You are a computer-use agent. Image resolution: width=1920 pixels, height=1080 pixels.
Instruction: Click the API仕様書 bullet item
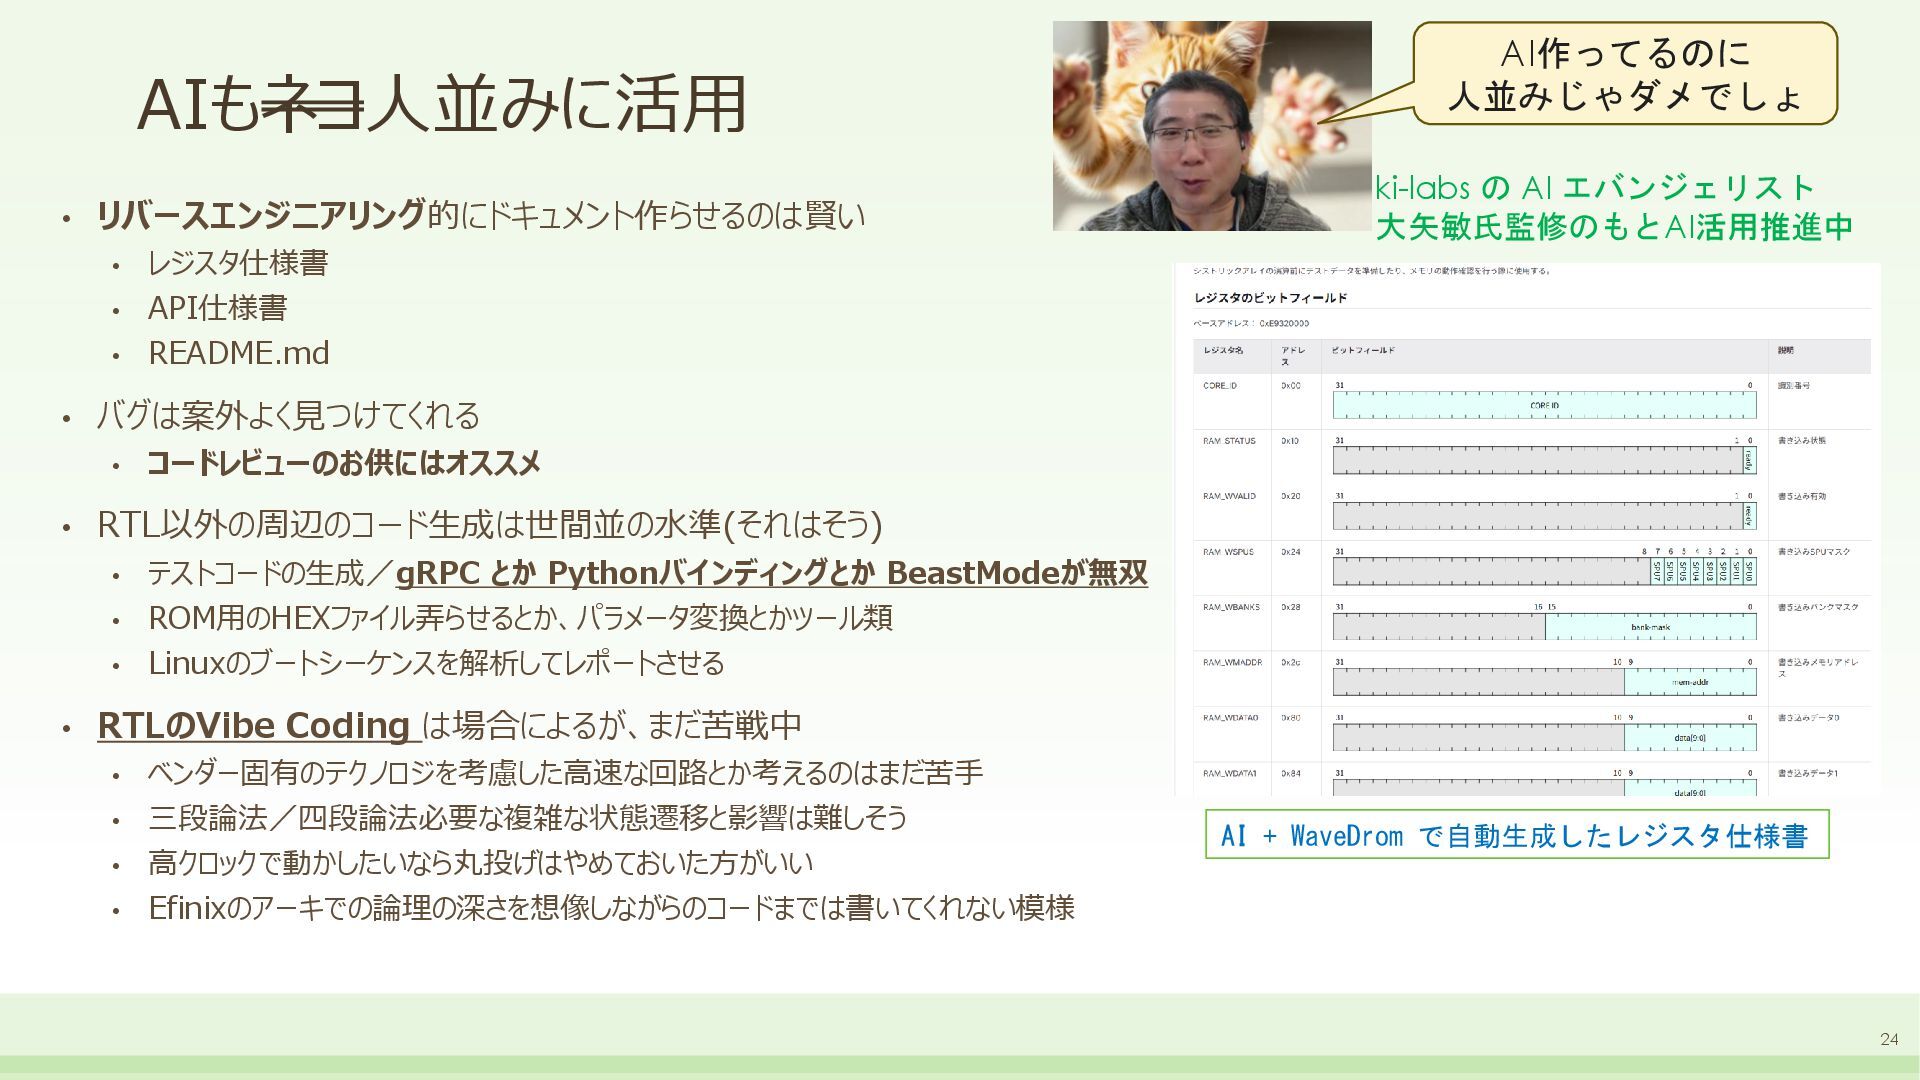217,308
